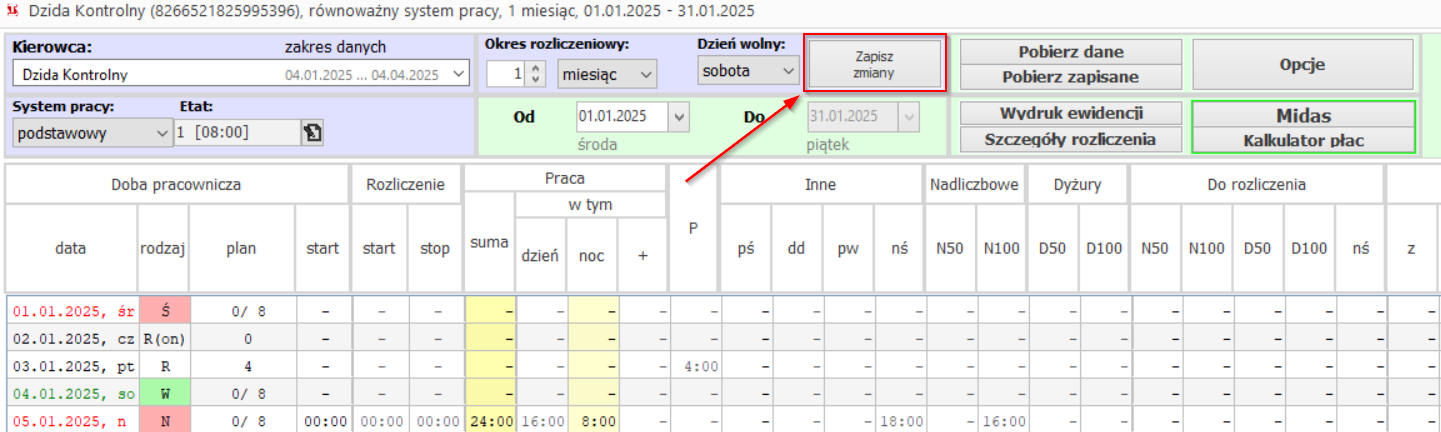Click the Praca column group header
1441x432 pixels.
coord(565,178)
